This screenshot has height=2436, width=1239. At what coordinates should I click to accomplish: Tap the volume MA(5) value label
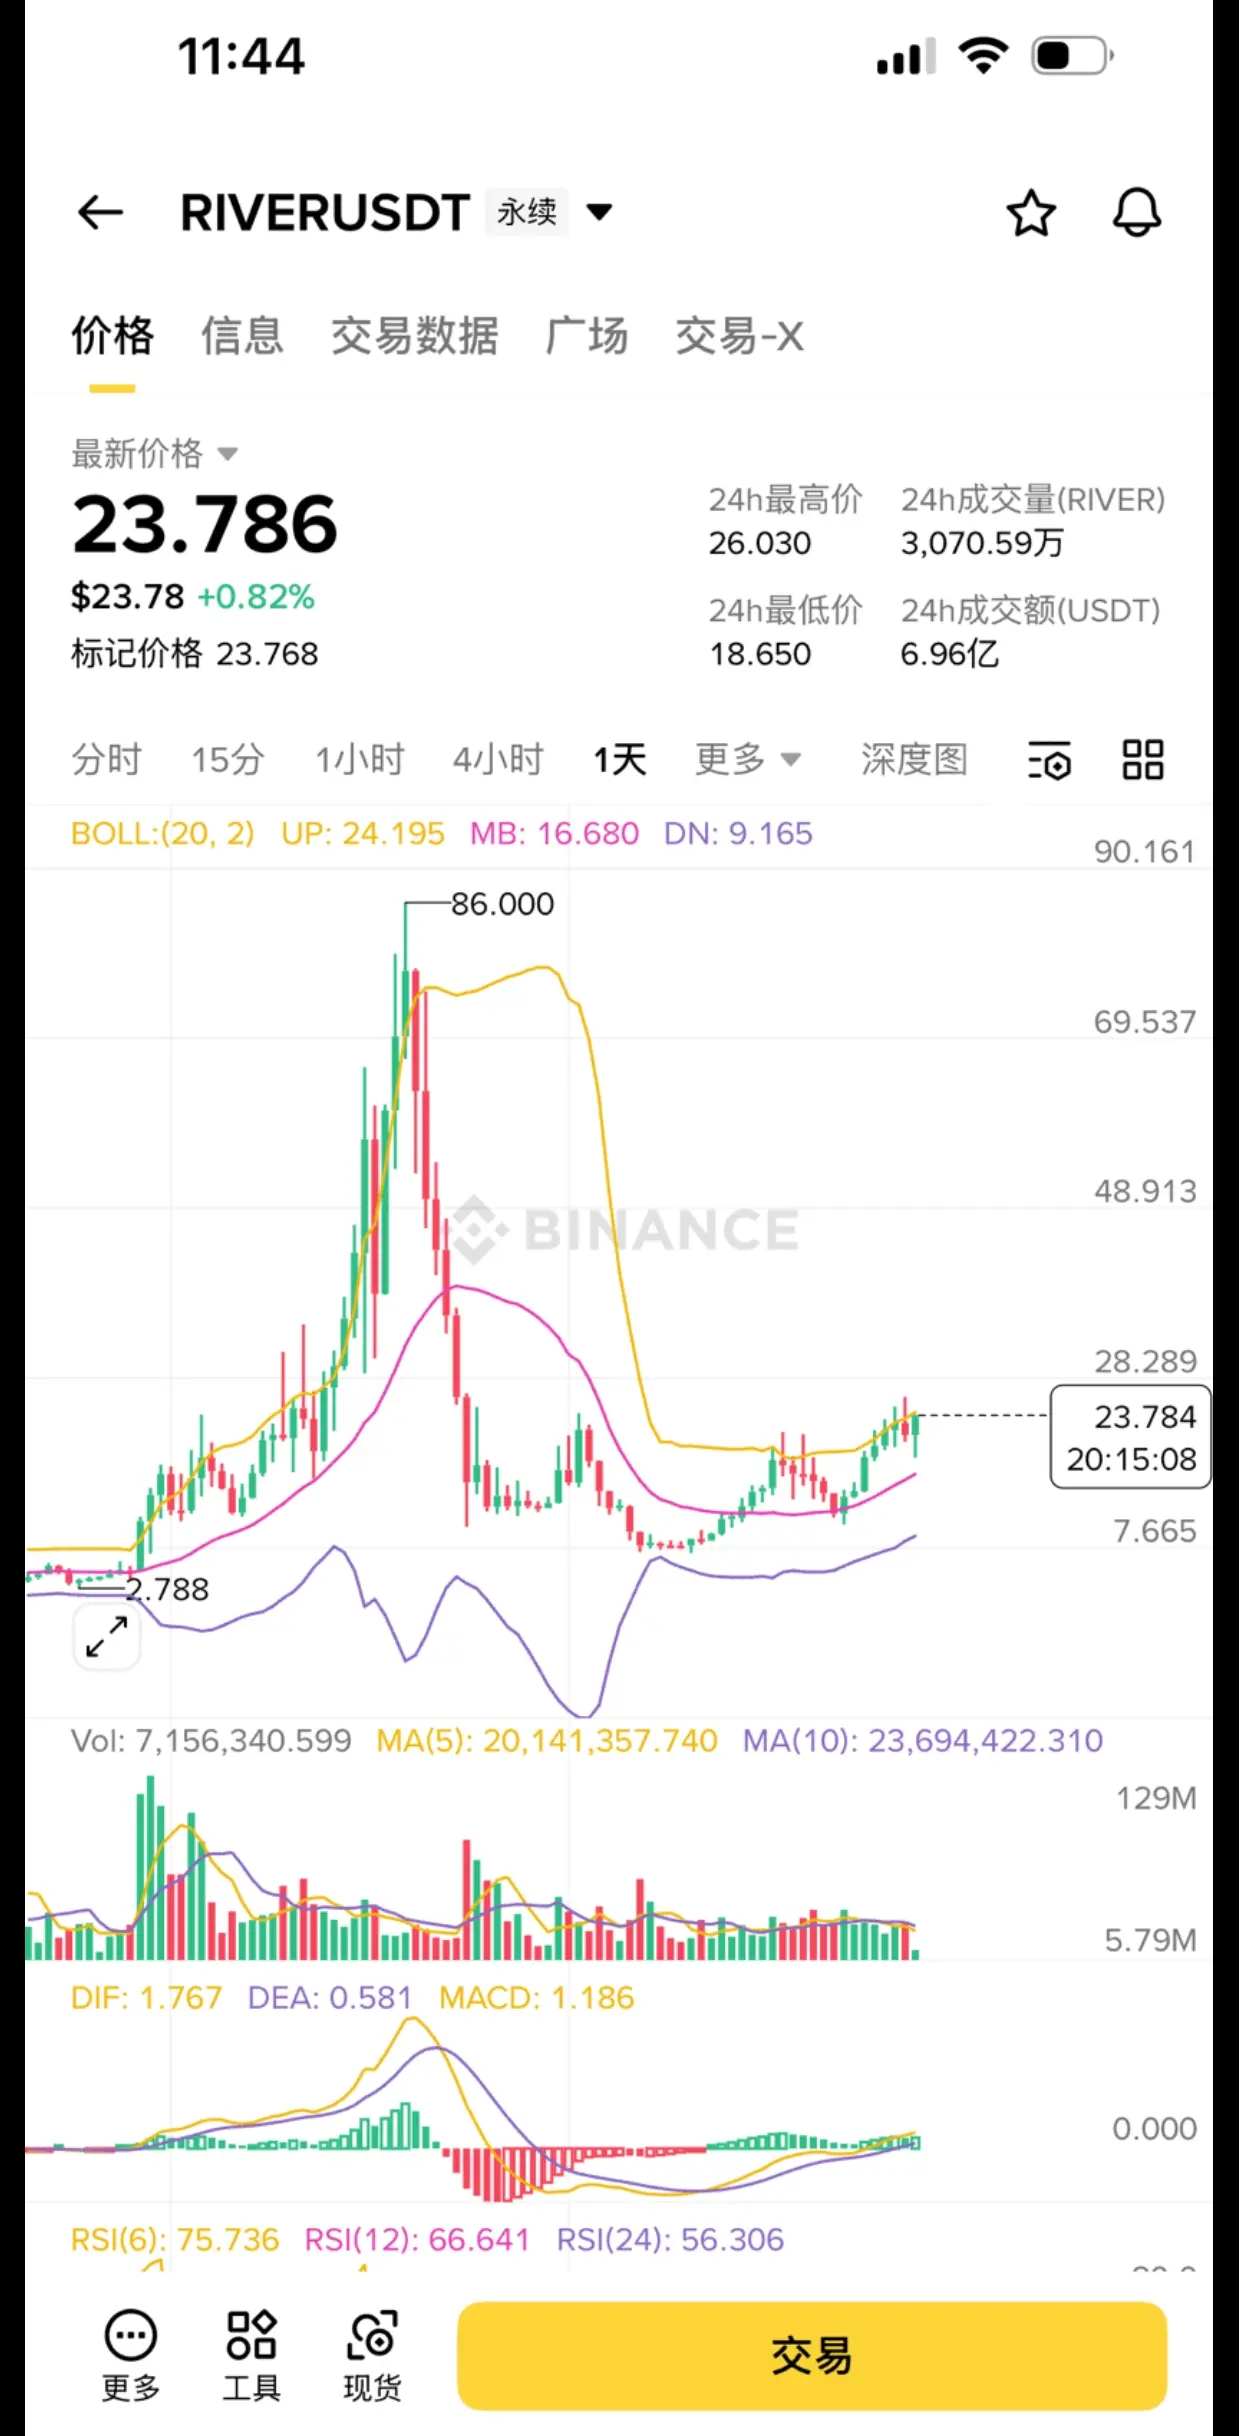coord(547,1740)
